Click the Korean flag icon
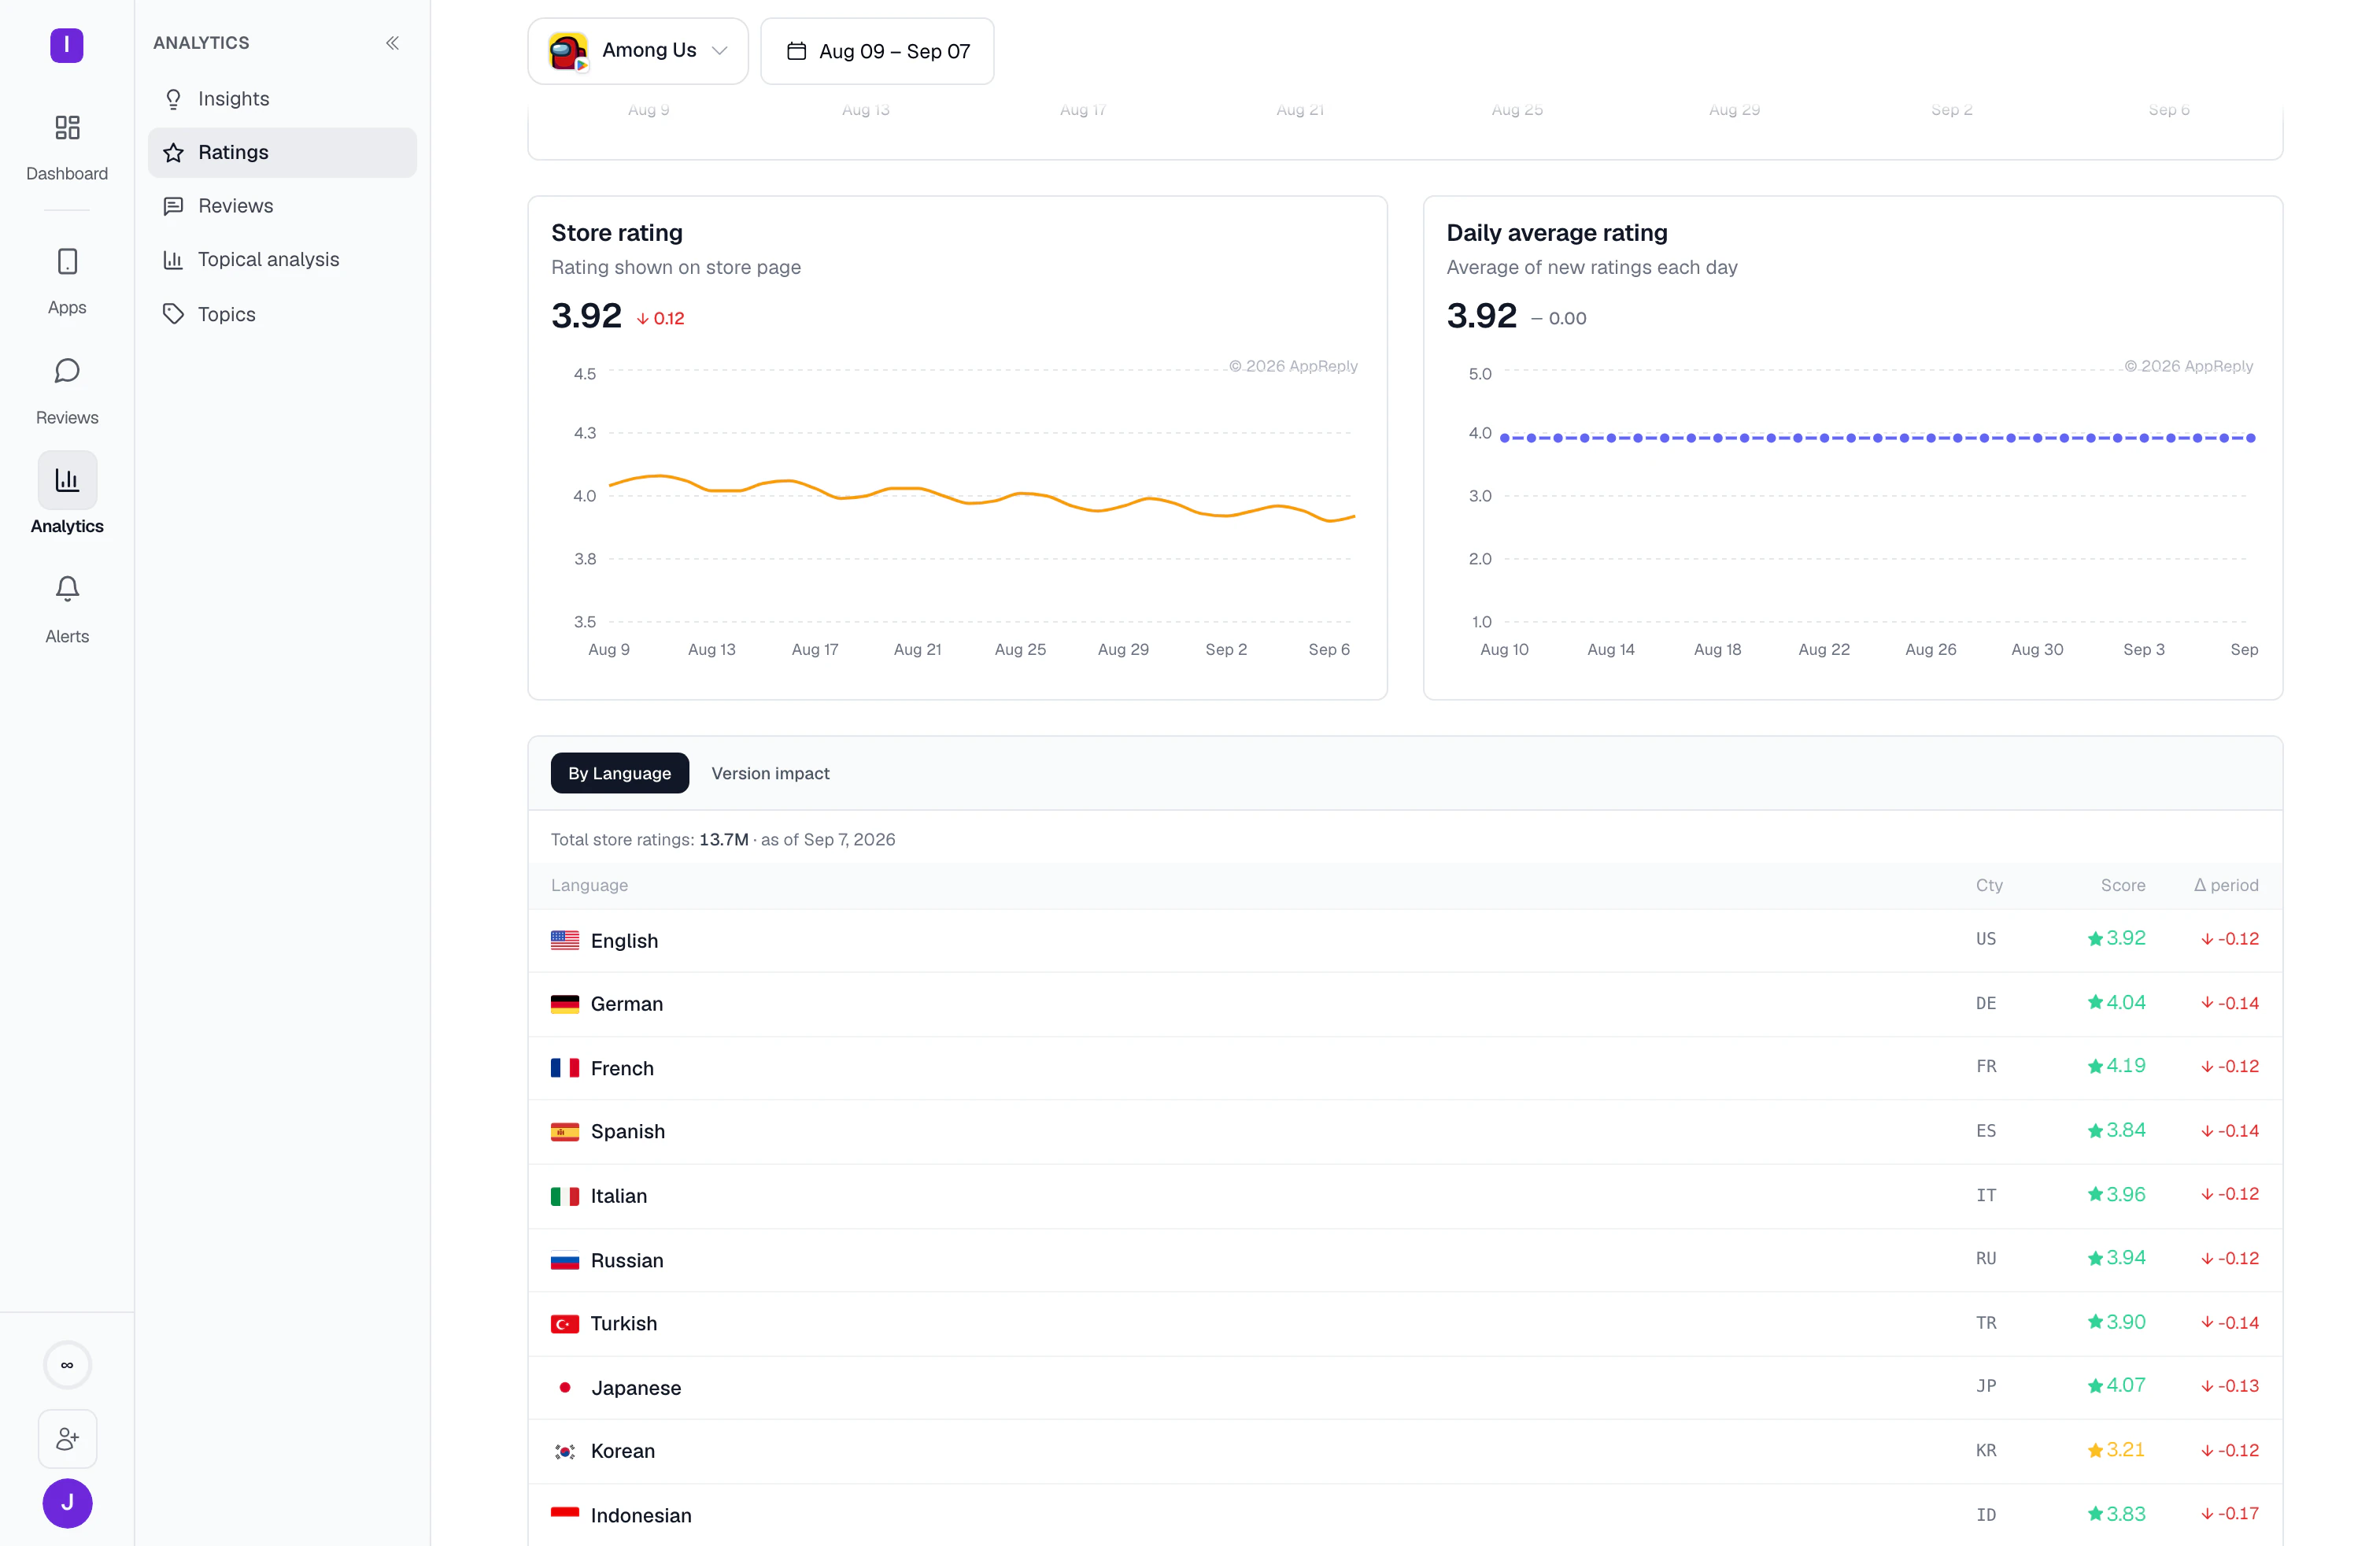Screen dimensions: 2380x1546 point(565,1451)
